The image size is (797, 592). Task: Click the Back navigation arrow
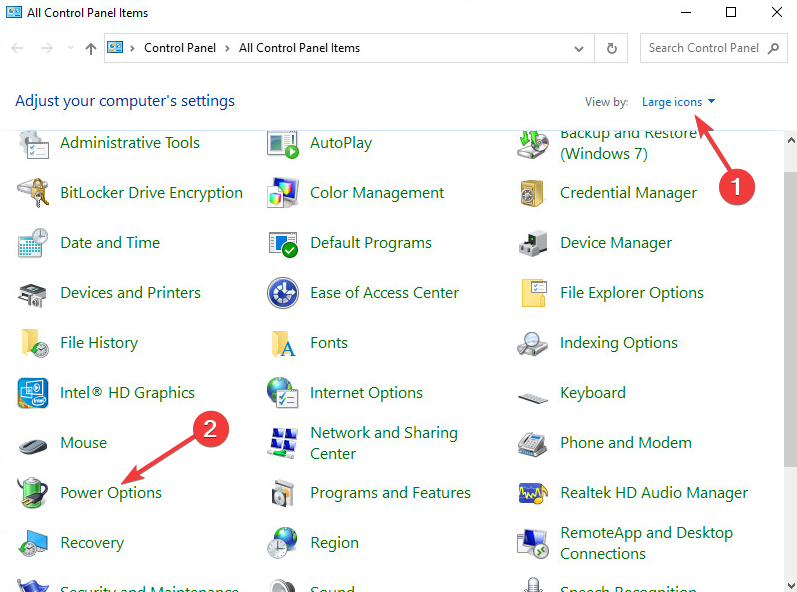click(18, 48)
